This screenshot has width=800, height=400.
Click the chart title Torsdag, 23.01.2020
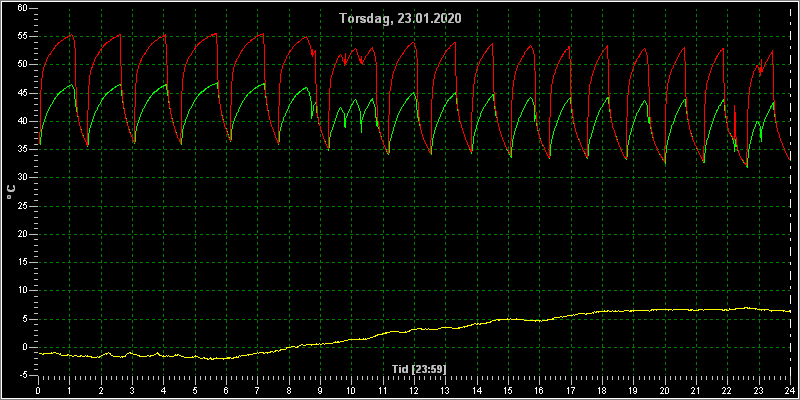[x=400, y=18]
